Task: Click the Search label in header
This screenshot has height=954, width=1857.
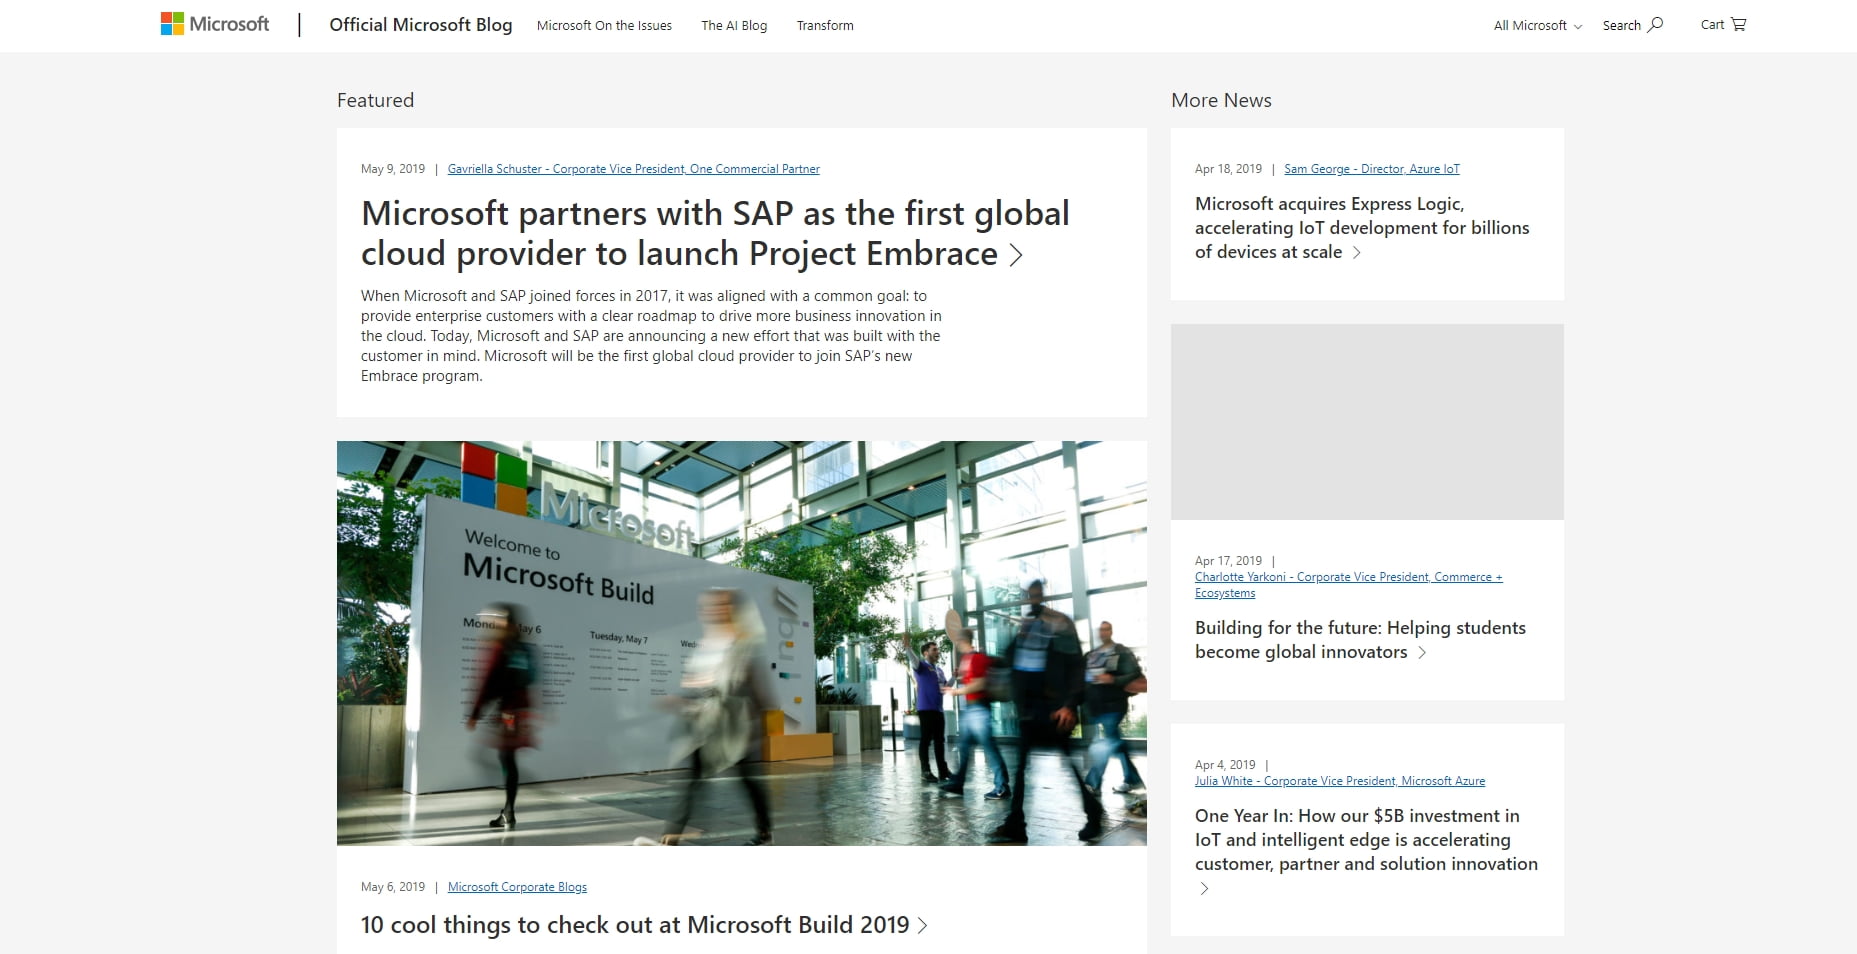Action: [1621, 26]
